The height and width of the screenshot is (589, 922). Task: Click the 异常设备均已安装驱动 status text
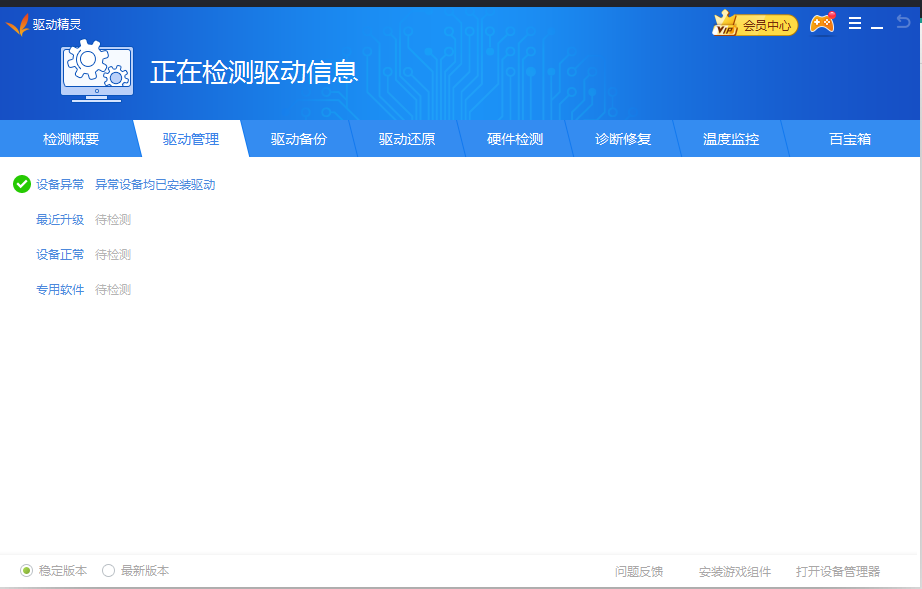coord(155,185)
